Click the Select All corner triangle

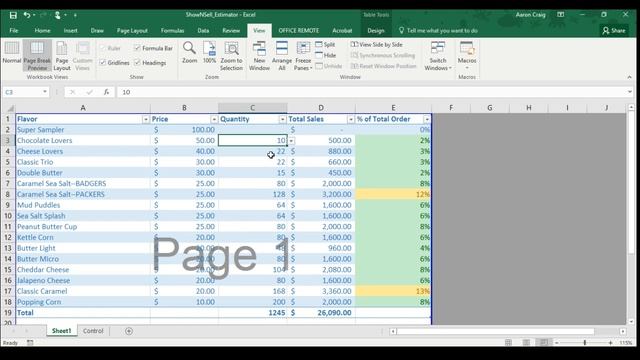pyautogui.click(x=10, y=108)
